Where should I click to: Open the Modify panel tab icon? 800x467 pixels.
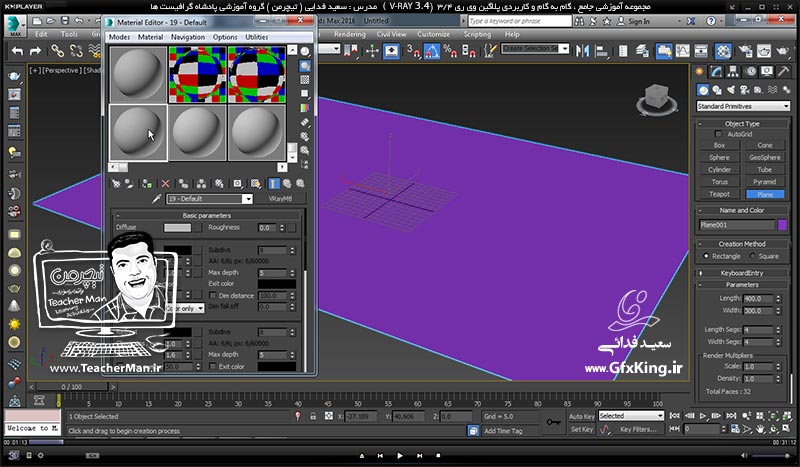pos(717,71)
